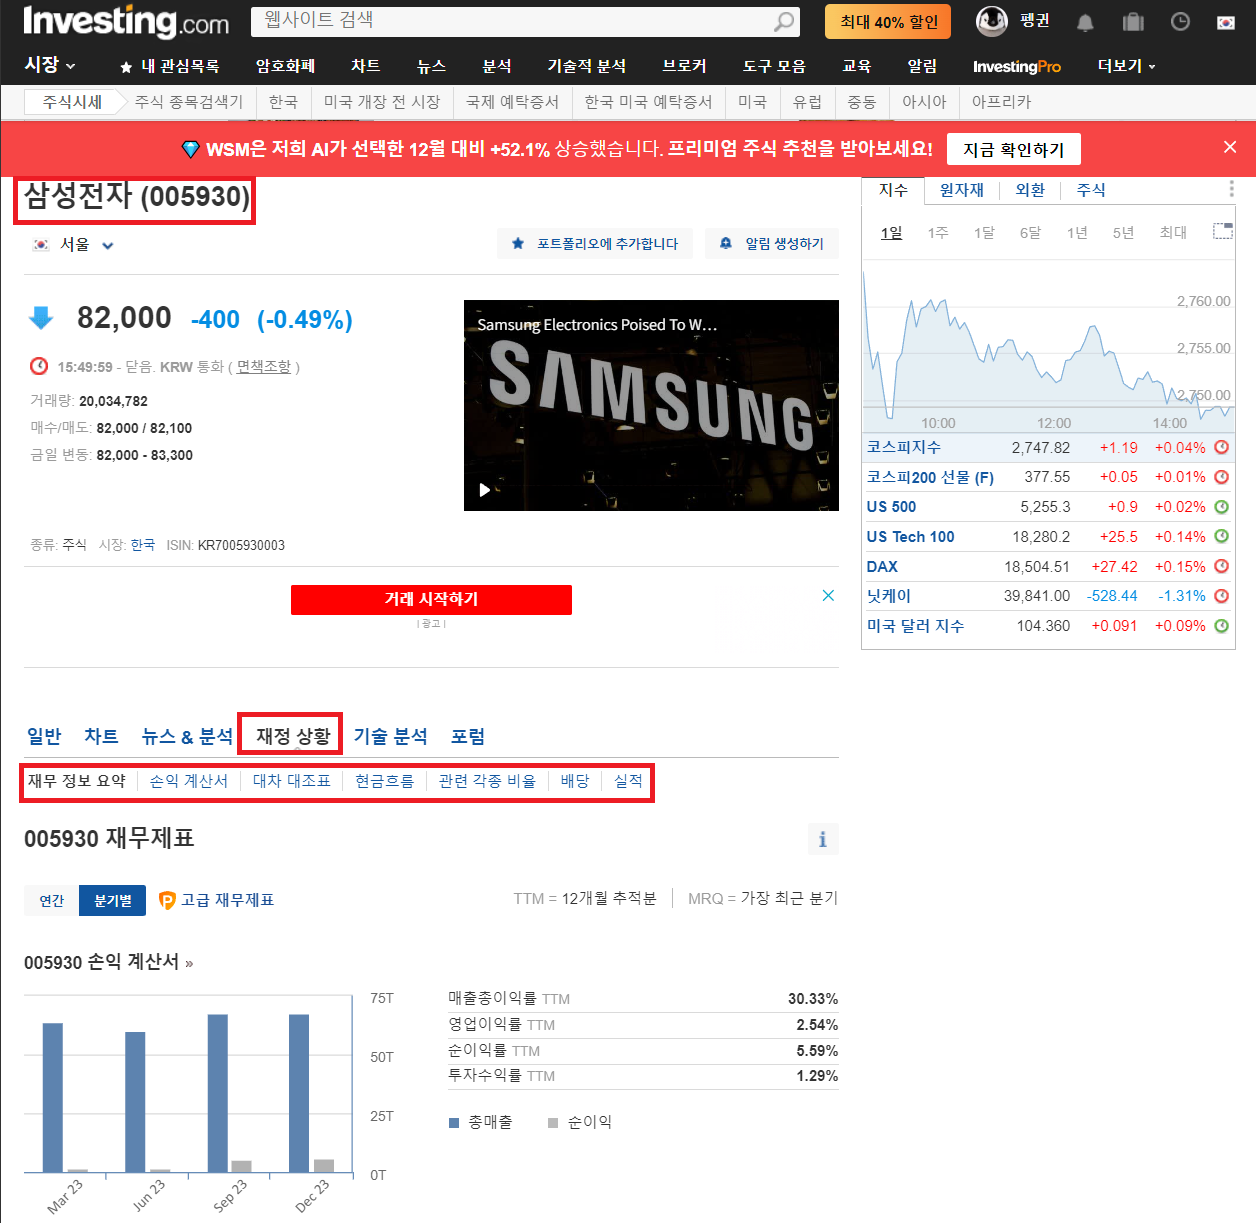Click the Investing.com logo
The height and width of the screenshot is (1223, 1256).
point(126,21)
